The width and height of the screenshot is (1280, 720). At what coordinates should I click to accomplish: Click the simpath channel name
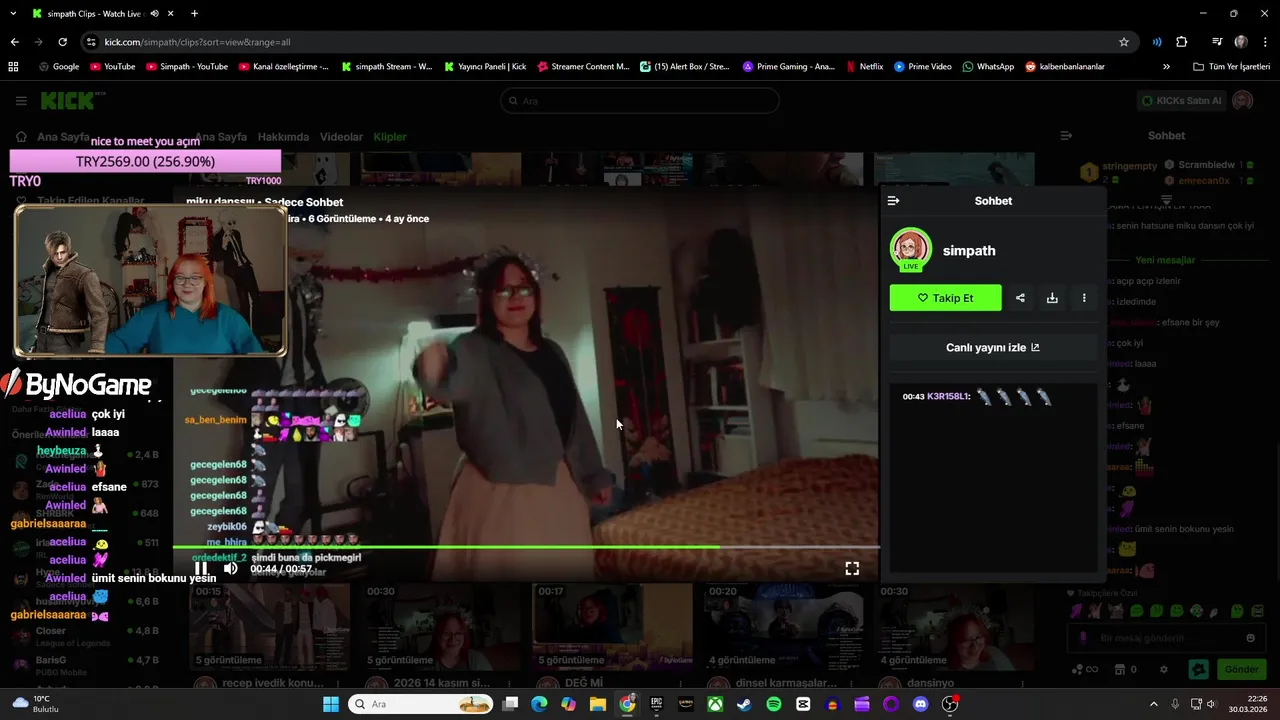969,251
